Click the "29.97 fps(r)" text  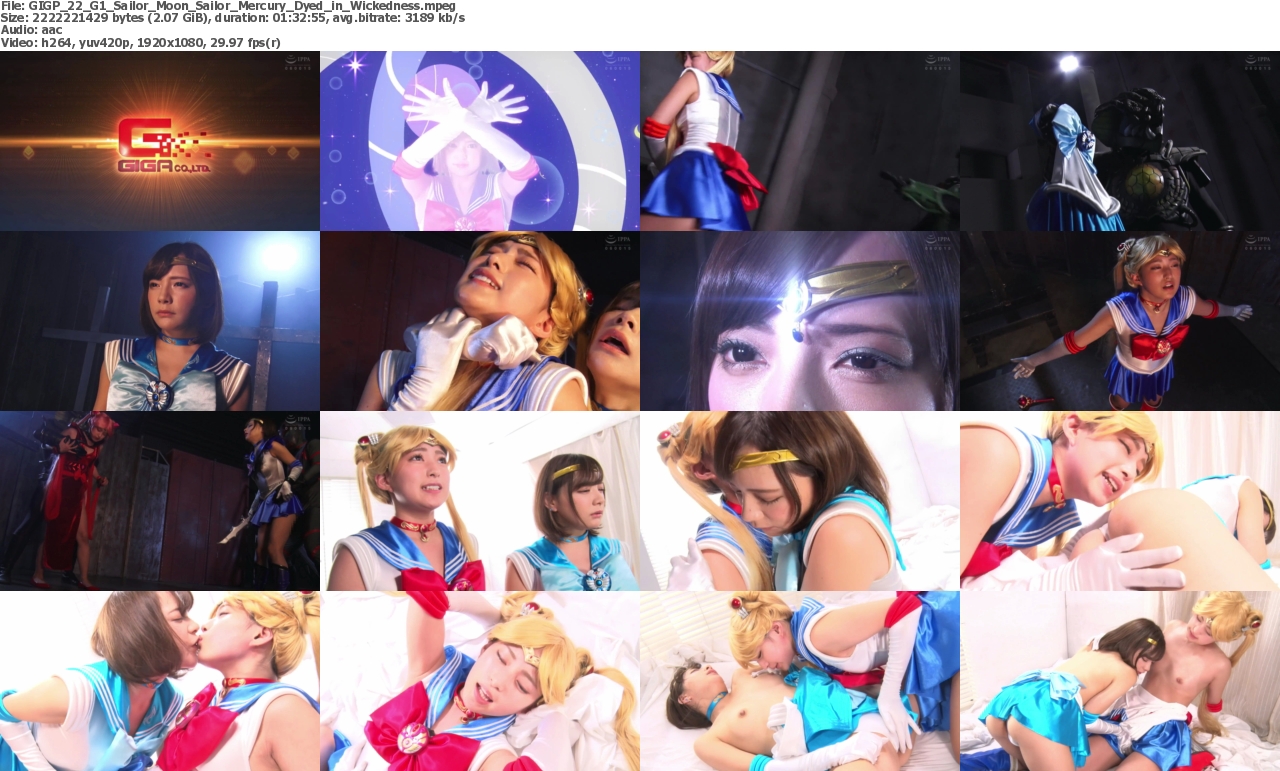click(243, 43)
